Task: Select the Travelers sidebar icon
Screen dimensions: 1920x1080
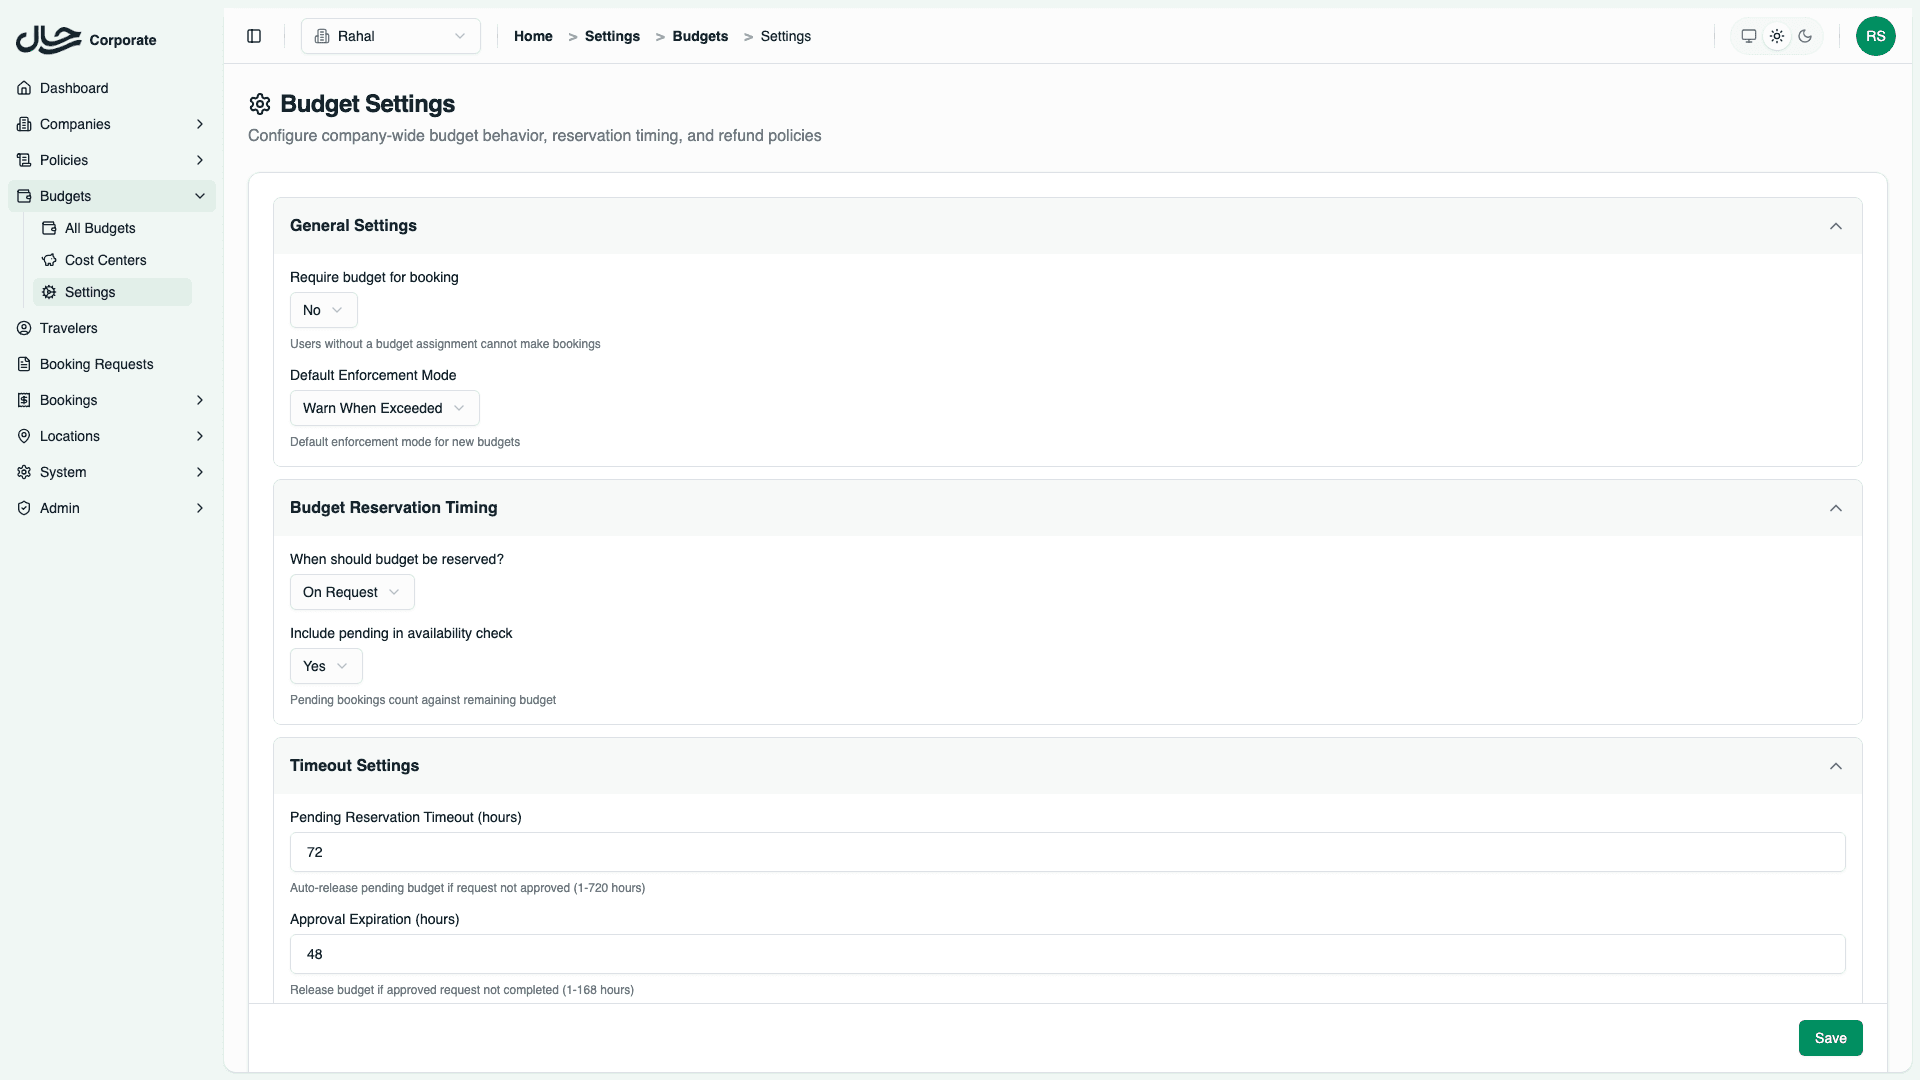Action: coord(24,328)
